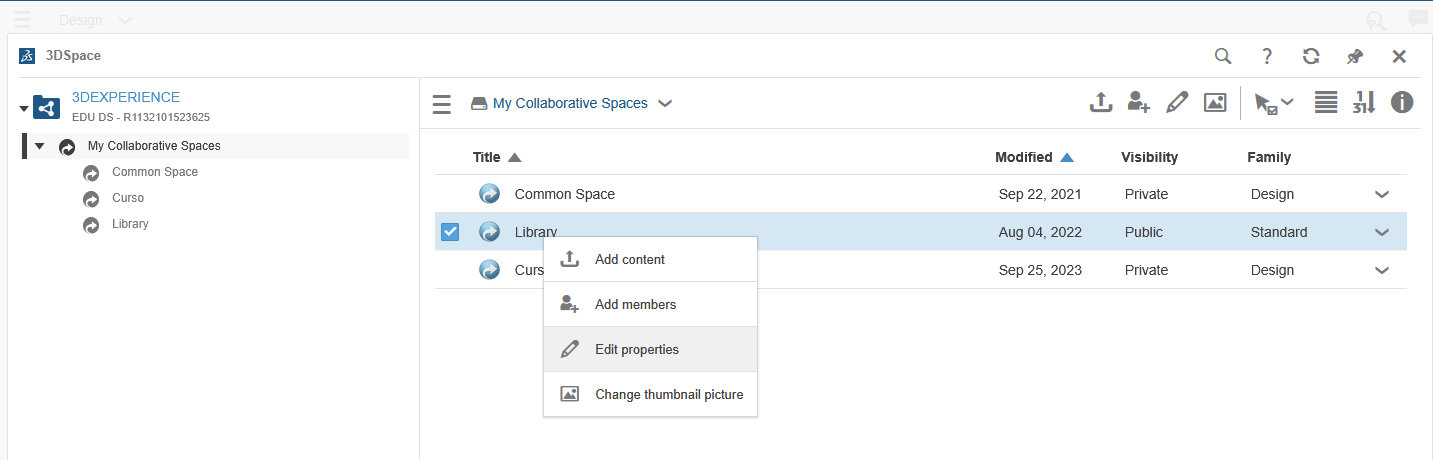Click Library icon in the tree
The height and width of the screenshot is (460, 1433).
91,224
